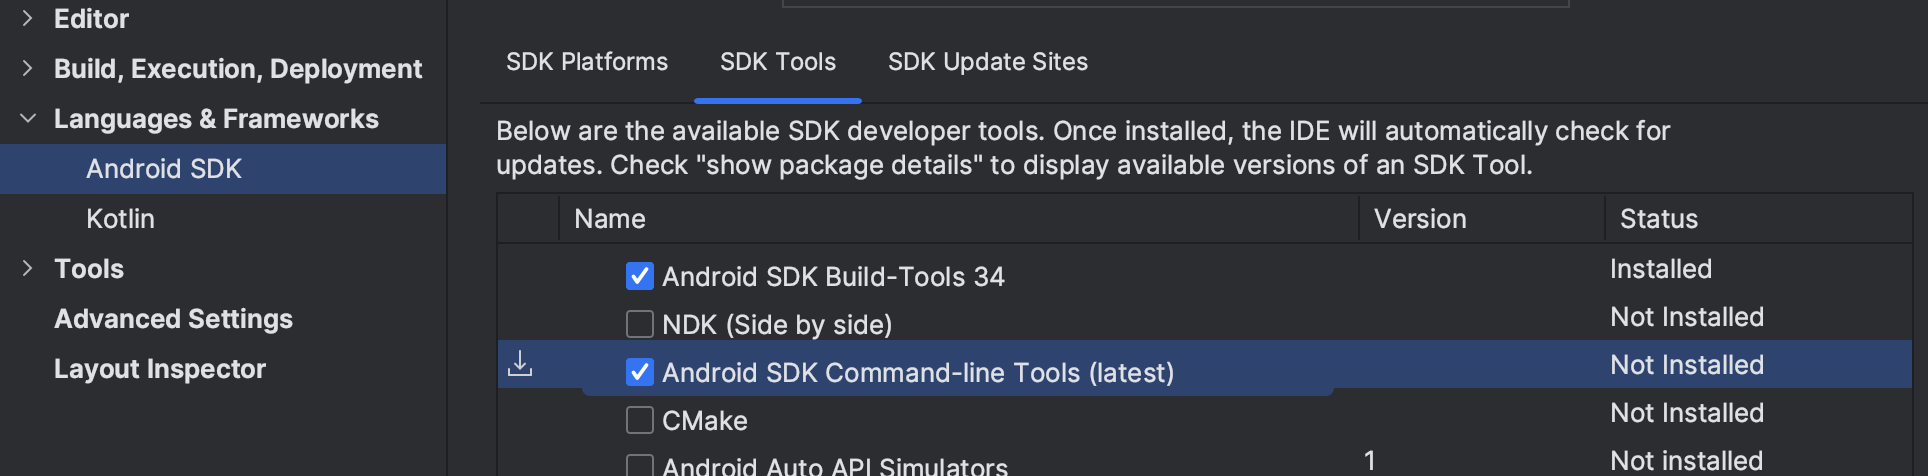This screenshot has width=1928, height=476.
Task: Collapse the Languages & Frameworks section
Action: 27,118
